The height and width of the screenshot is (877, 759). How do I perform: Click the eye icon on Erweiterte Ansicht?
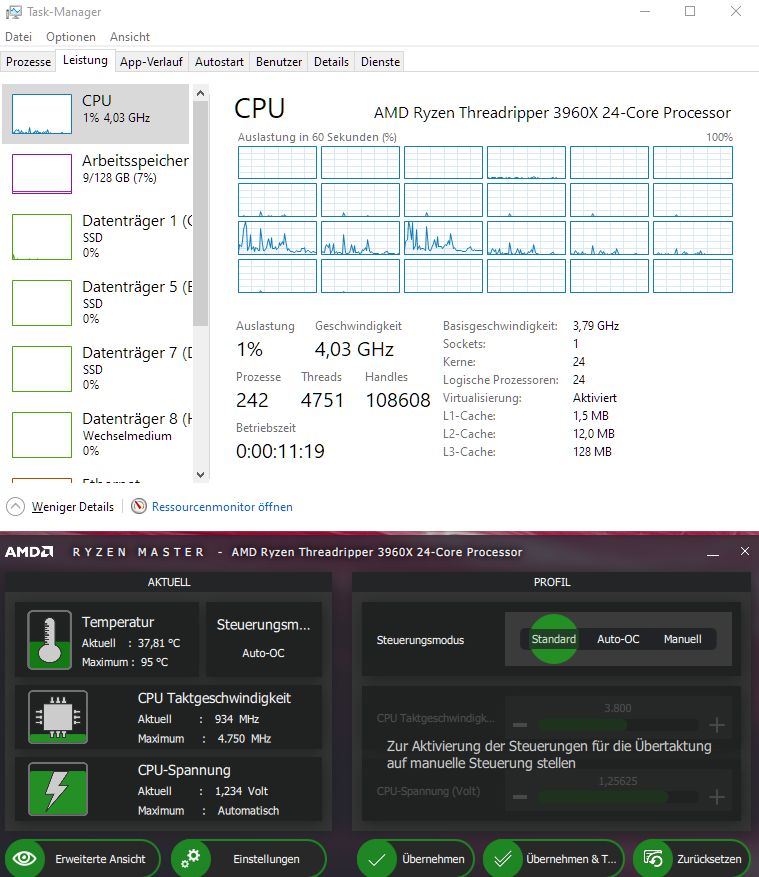point(25,859)
